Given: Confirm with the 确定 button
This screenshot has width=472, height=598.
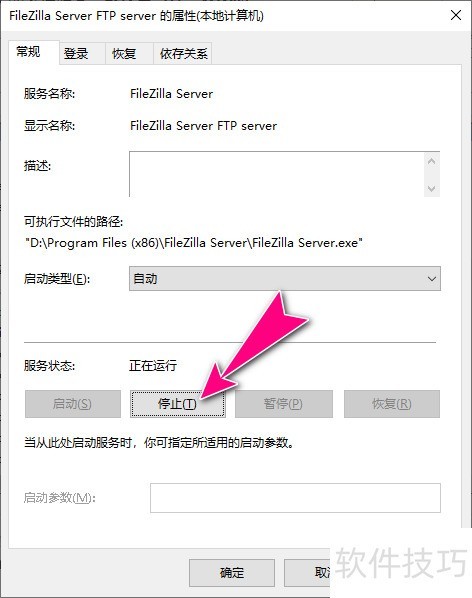Looking at the screenshot, I should click(232, 573).
